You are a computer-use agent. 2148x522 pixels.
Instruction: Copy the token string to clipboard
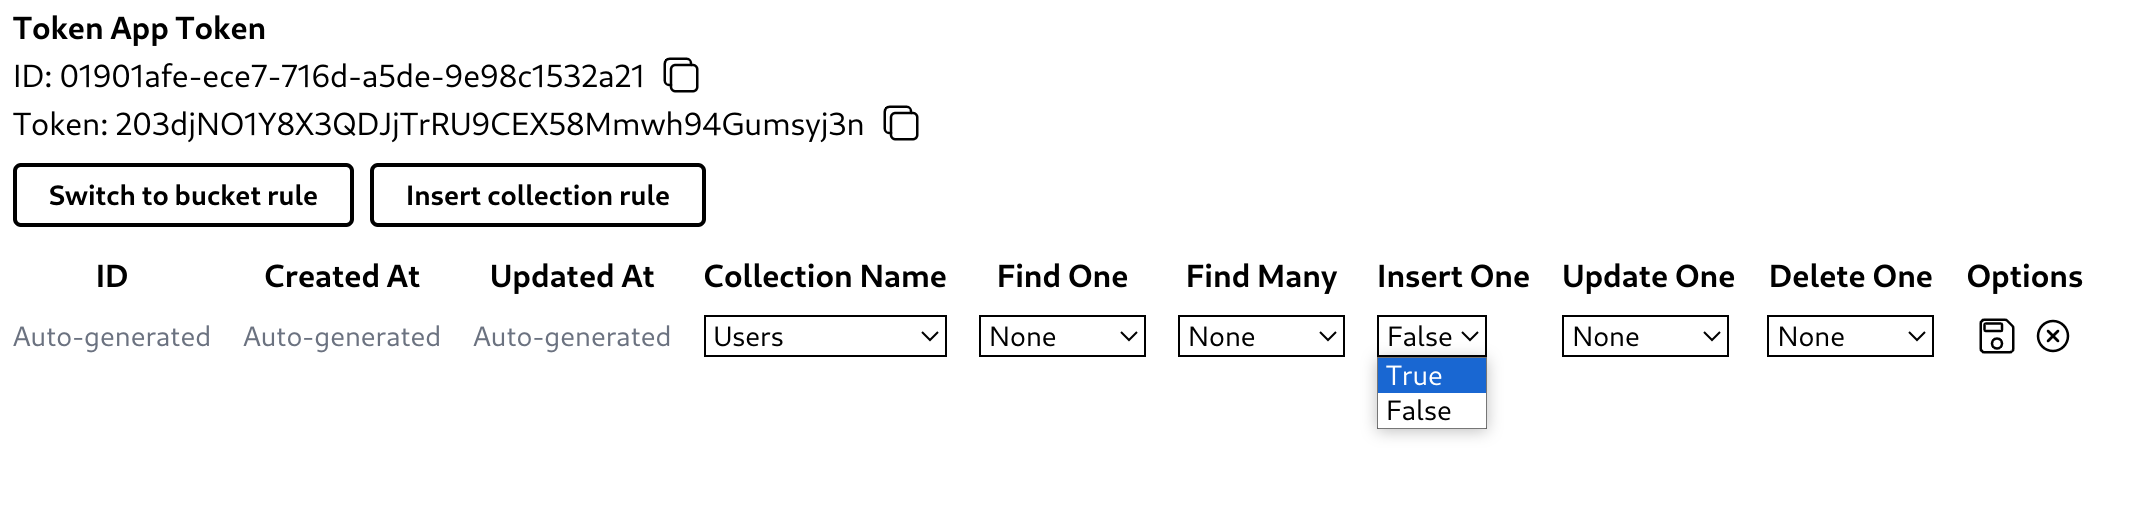point(901,124)
